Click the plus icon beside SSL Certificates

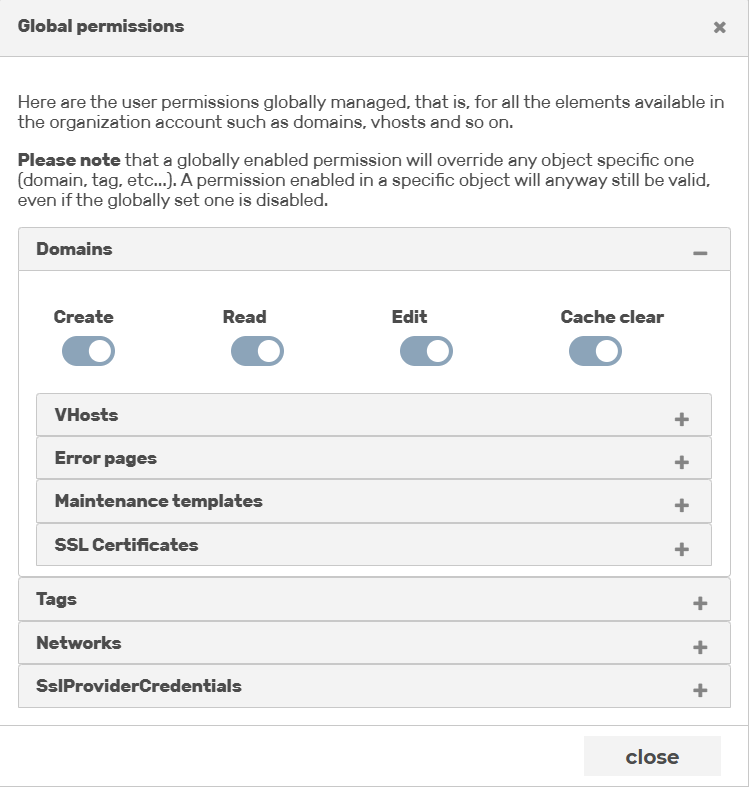tap(681, 549)
